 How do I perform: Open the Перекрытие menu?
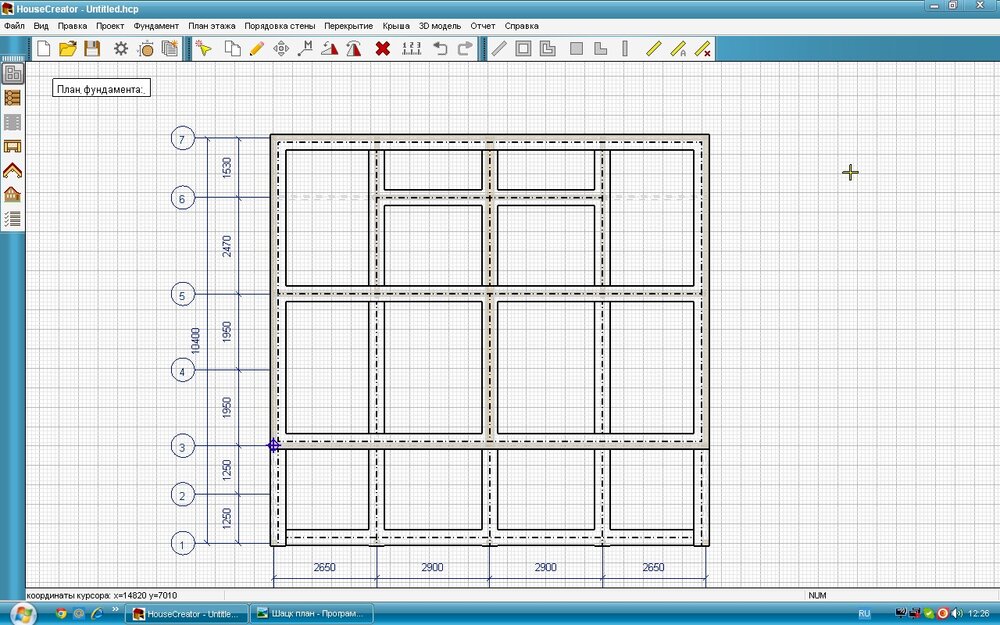[x=348, y=26]
